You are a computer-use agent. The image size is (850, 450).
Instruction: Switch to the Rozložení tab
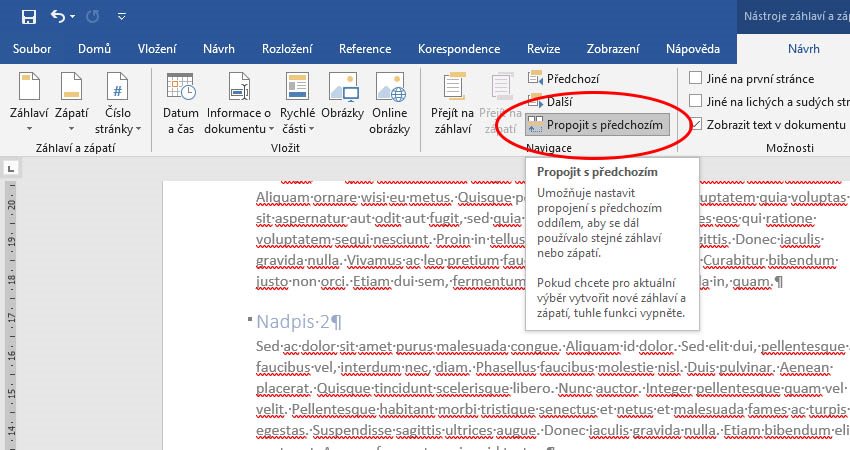point(287,49)
